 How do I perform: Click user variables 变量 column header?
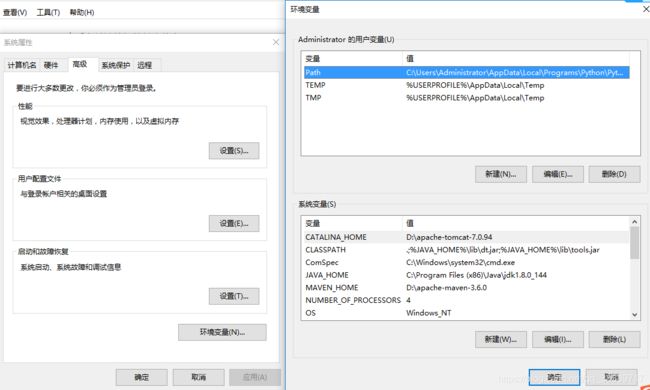click(352, 58)
